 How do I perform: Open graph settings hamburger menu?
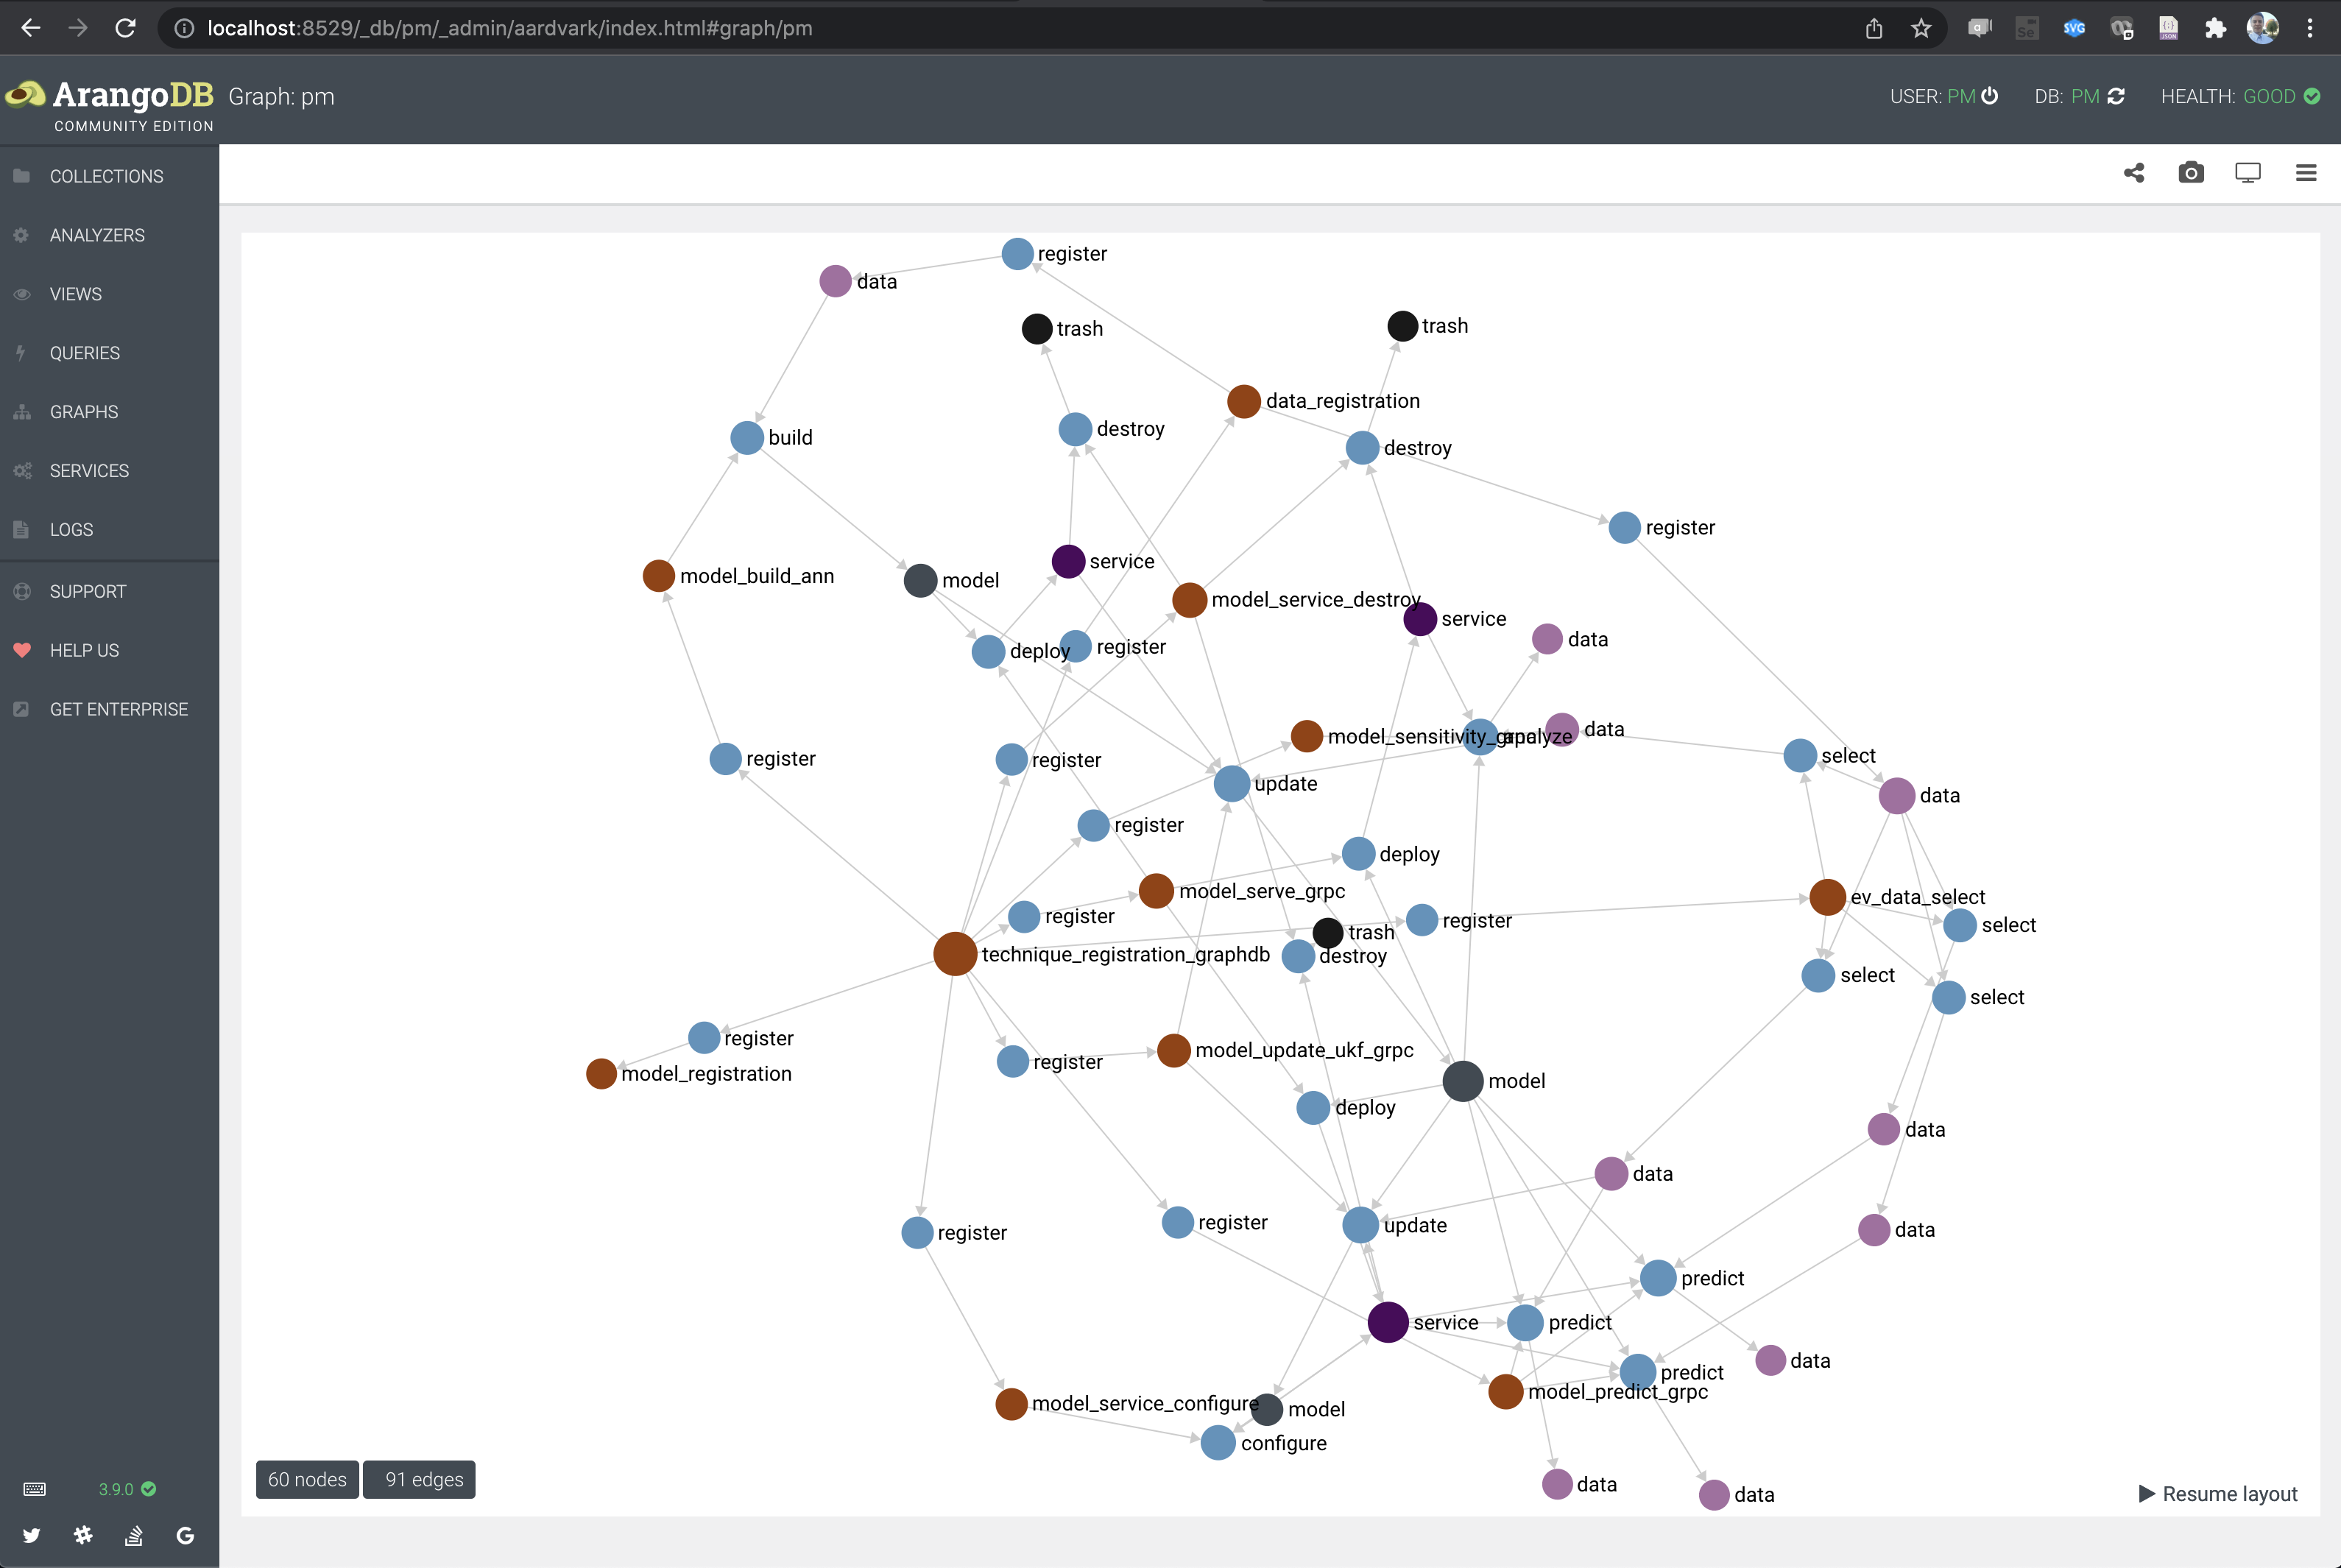tap(2306, 173)
